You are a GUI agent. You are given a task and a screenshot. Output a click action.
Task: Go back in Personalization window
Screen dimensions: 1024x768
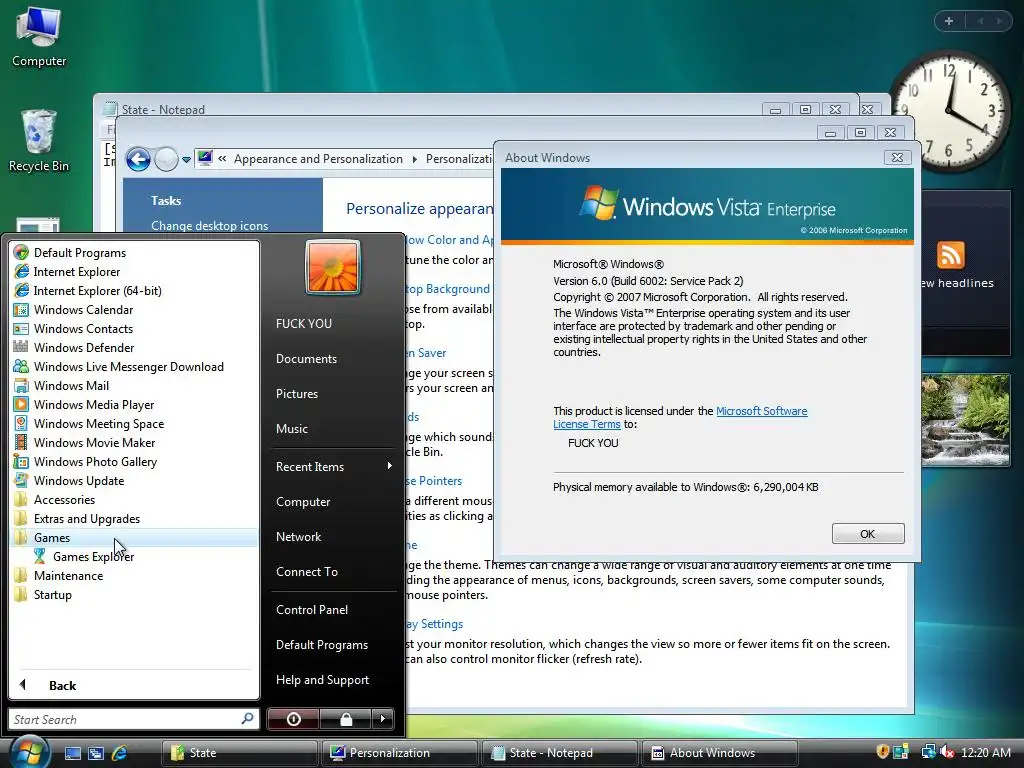coord(138,159)
